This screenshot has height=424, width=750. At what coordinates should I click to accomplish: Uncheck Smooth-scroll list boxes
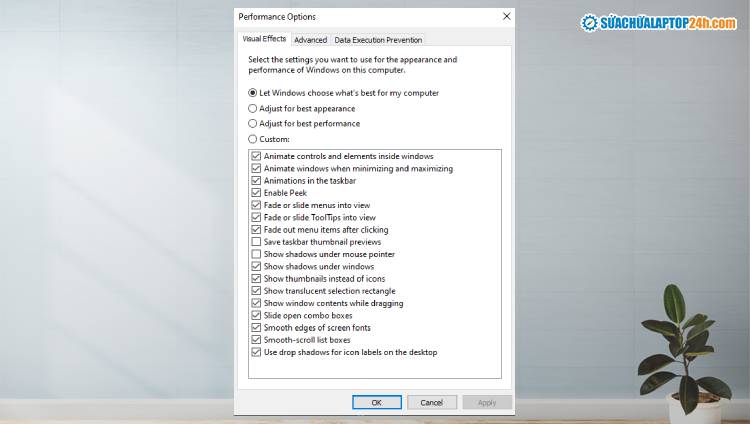tap(256, 340)
